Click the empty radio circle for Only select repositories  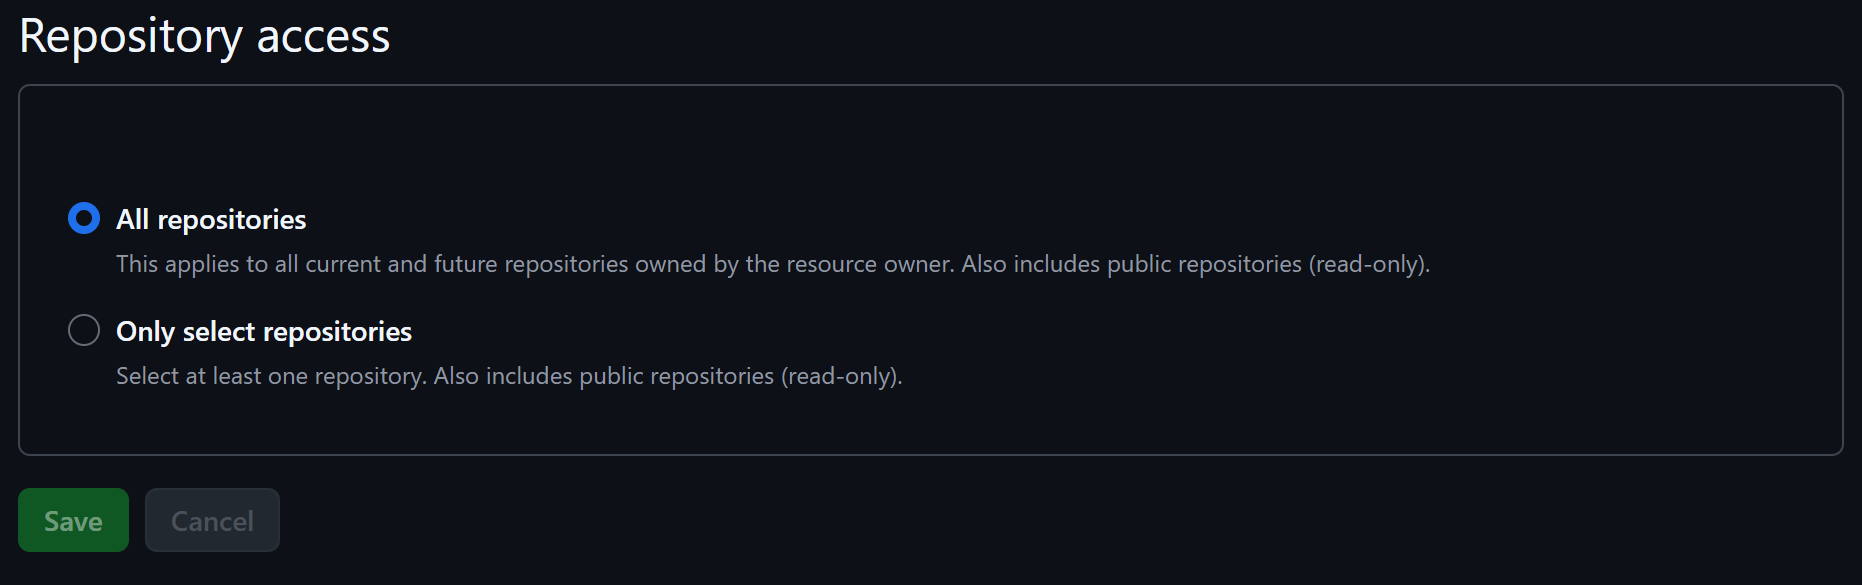[x=85, y=330]
